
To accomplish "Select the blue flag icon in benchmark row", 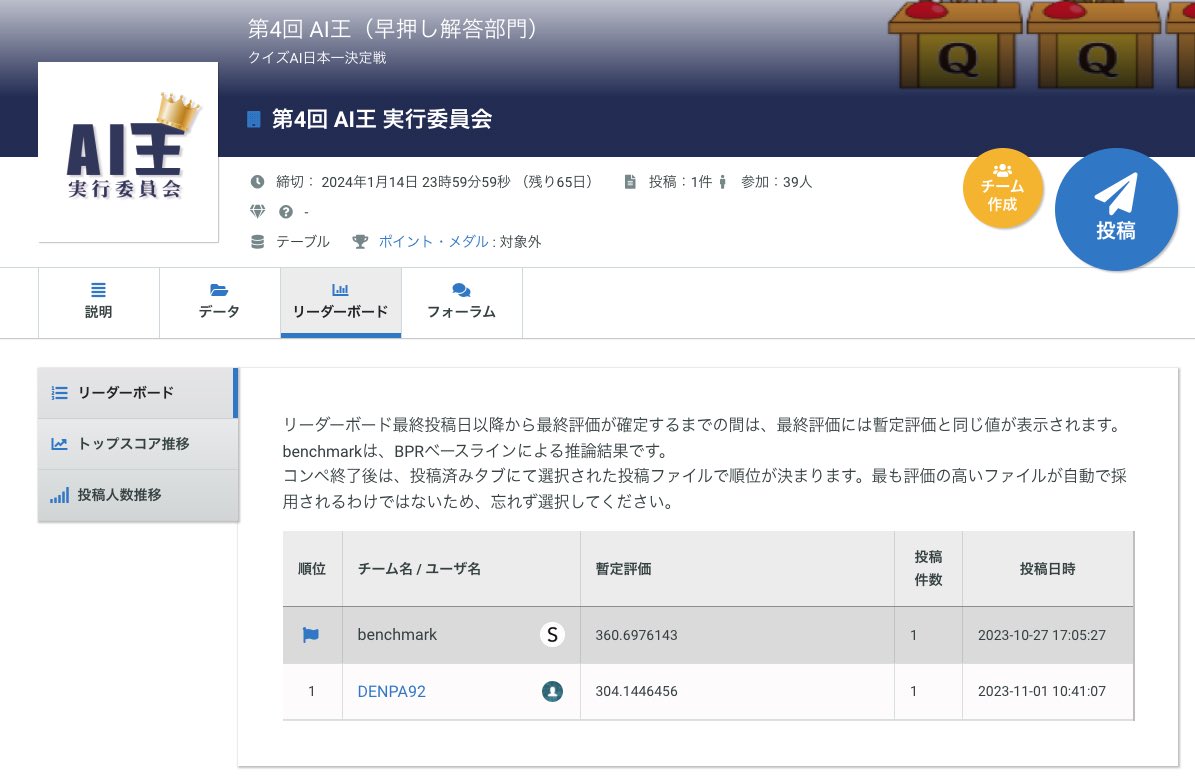I will point(311,634).
